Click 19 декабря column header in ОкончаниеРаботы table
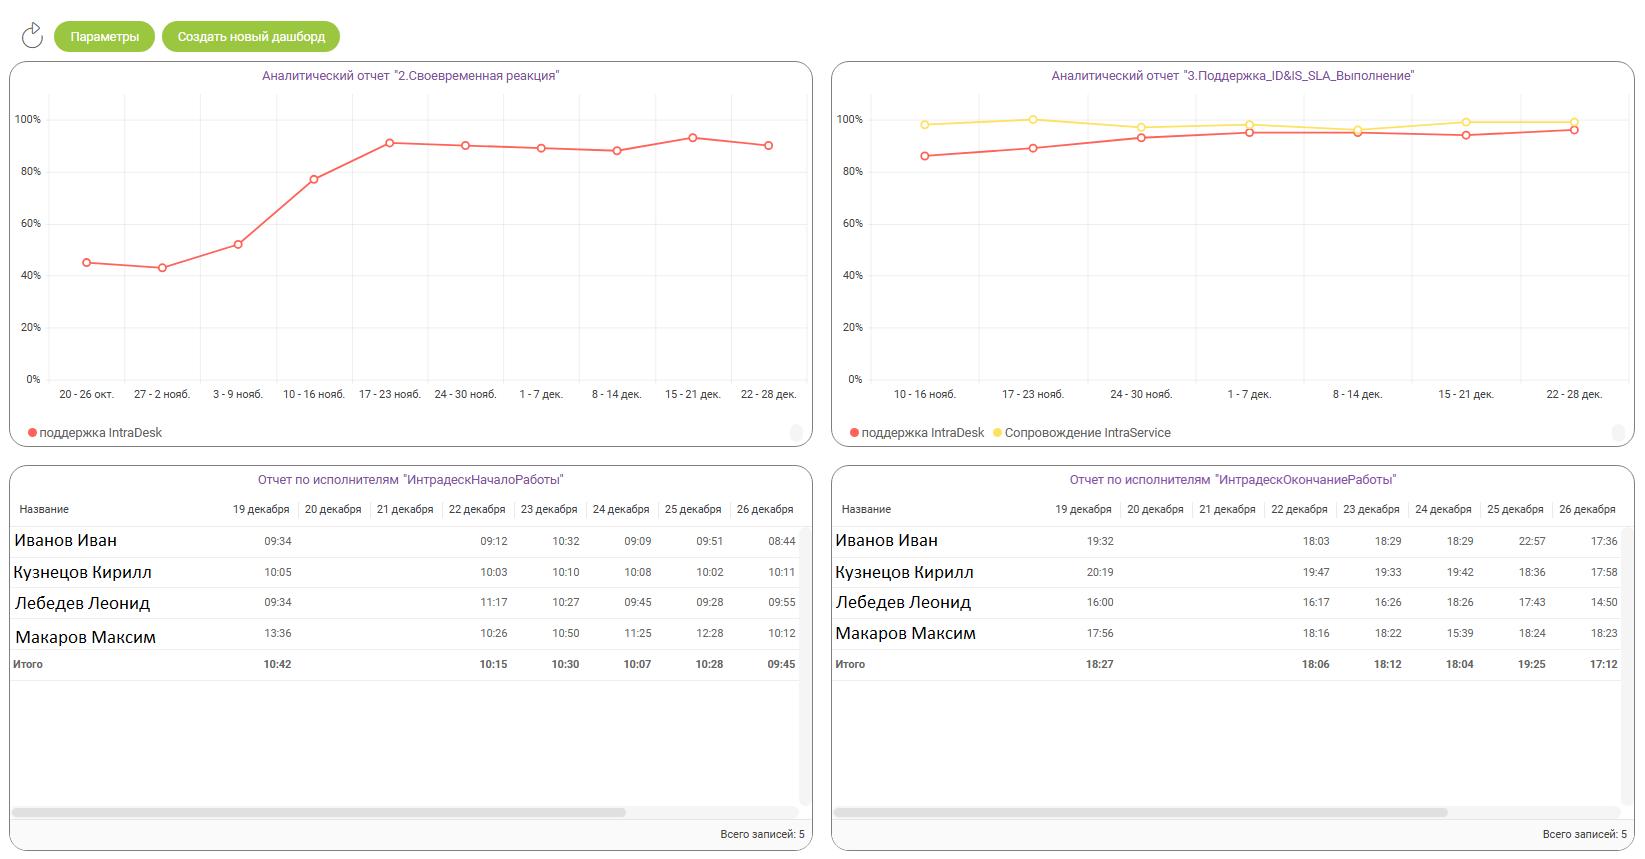Viewport: 1645px width, 859px height. point(1083,509)
